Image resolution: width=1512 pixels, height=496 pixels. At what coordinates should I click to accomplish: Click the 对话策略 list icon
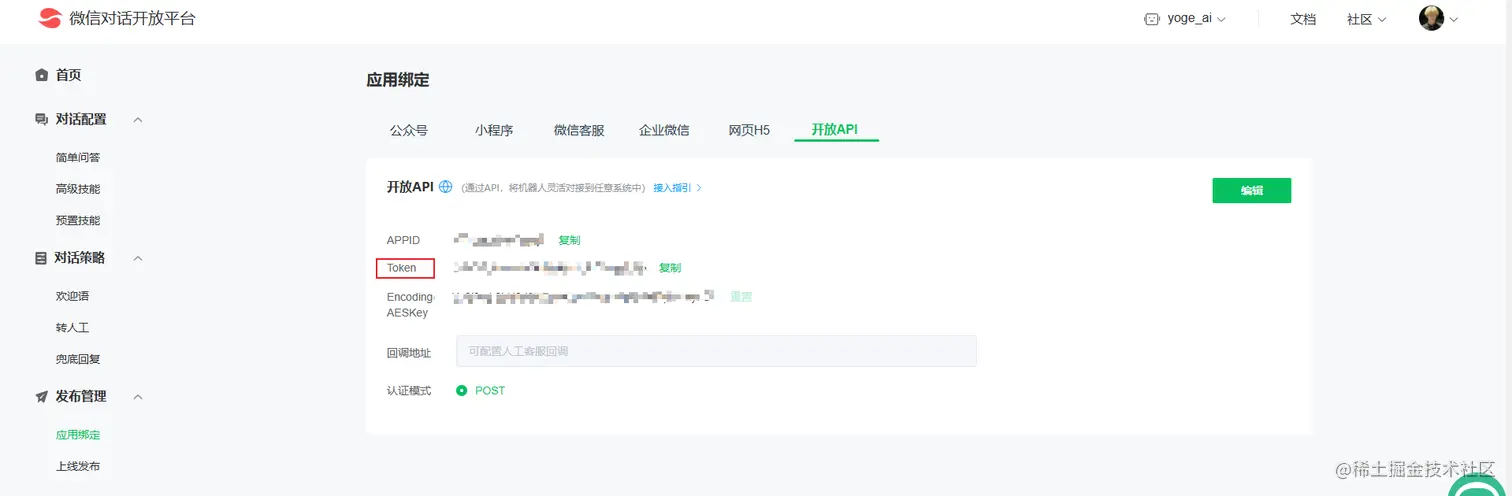[x=41, y=258]
